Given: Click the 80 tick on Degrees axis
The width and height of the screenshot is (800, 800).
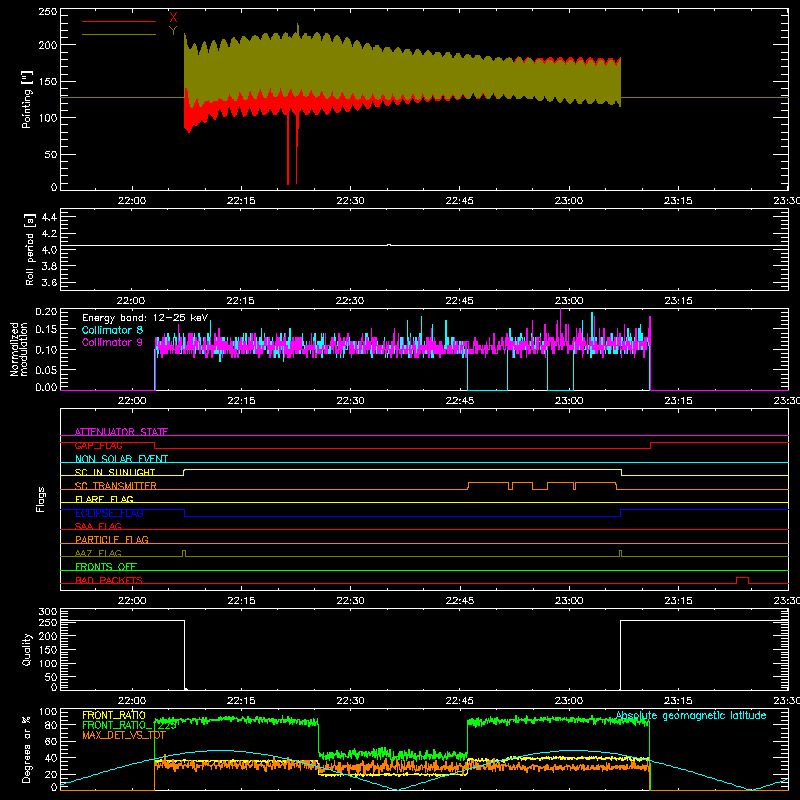Looking at the screenshot, I should coord(51,726).
